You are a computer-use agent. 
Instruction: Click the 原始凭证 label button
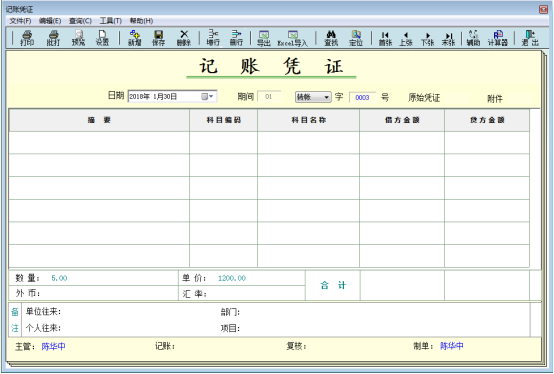click(424, 98)
